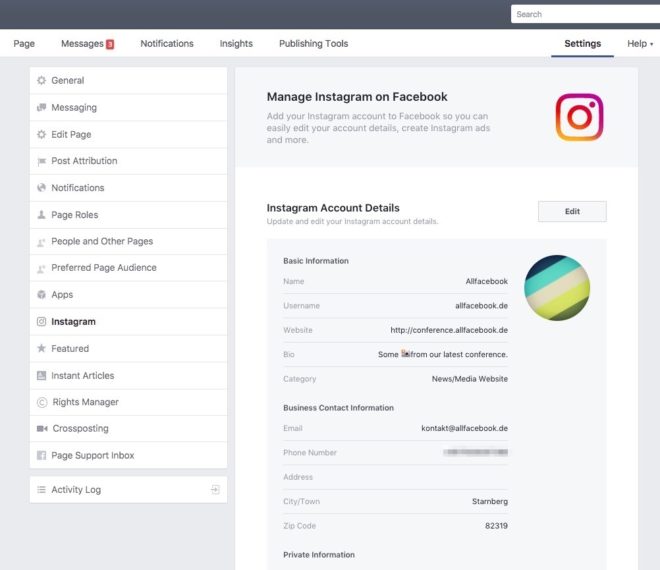Image resolution: width=660 pixels, height=570 pixels.
Task: Click the Instagram camera icon in sidebar
Action: tap(41, 322)
